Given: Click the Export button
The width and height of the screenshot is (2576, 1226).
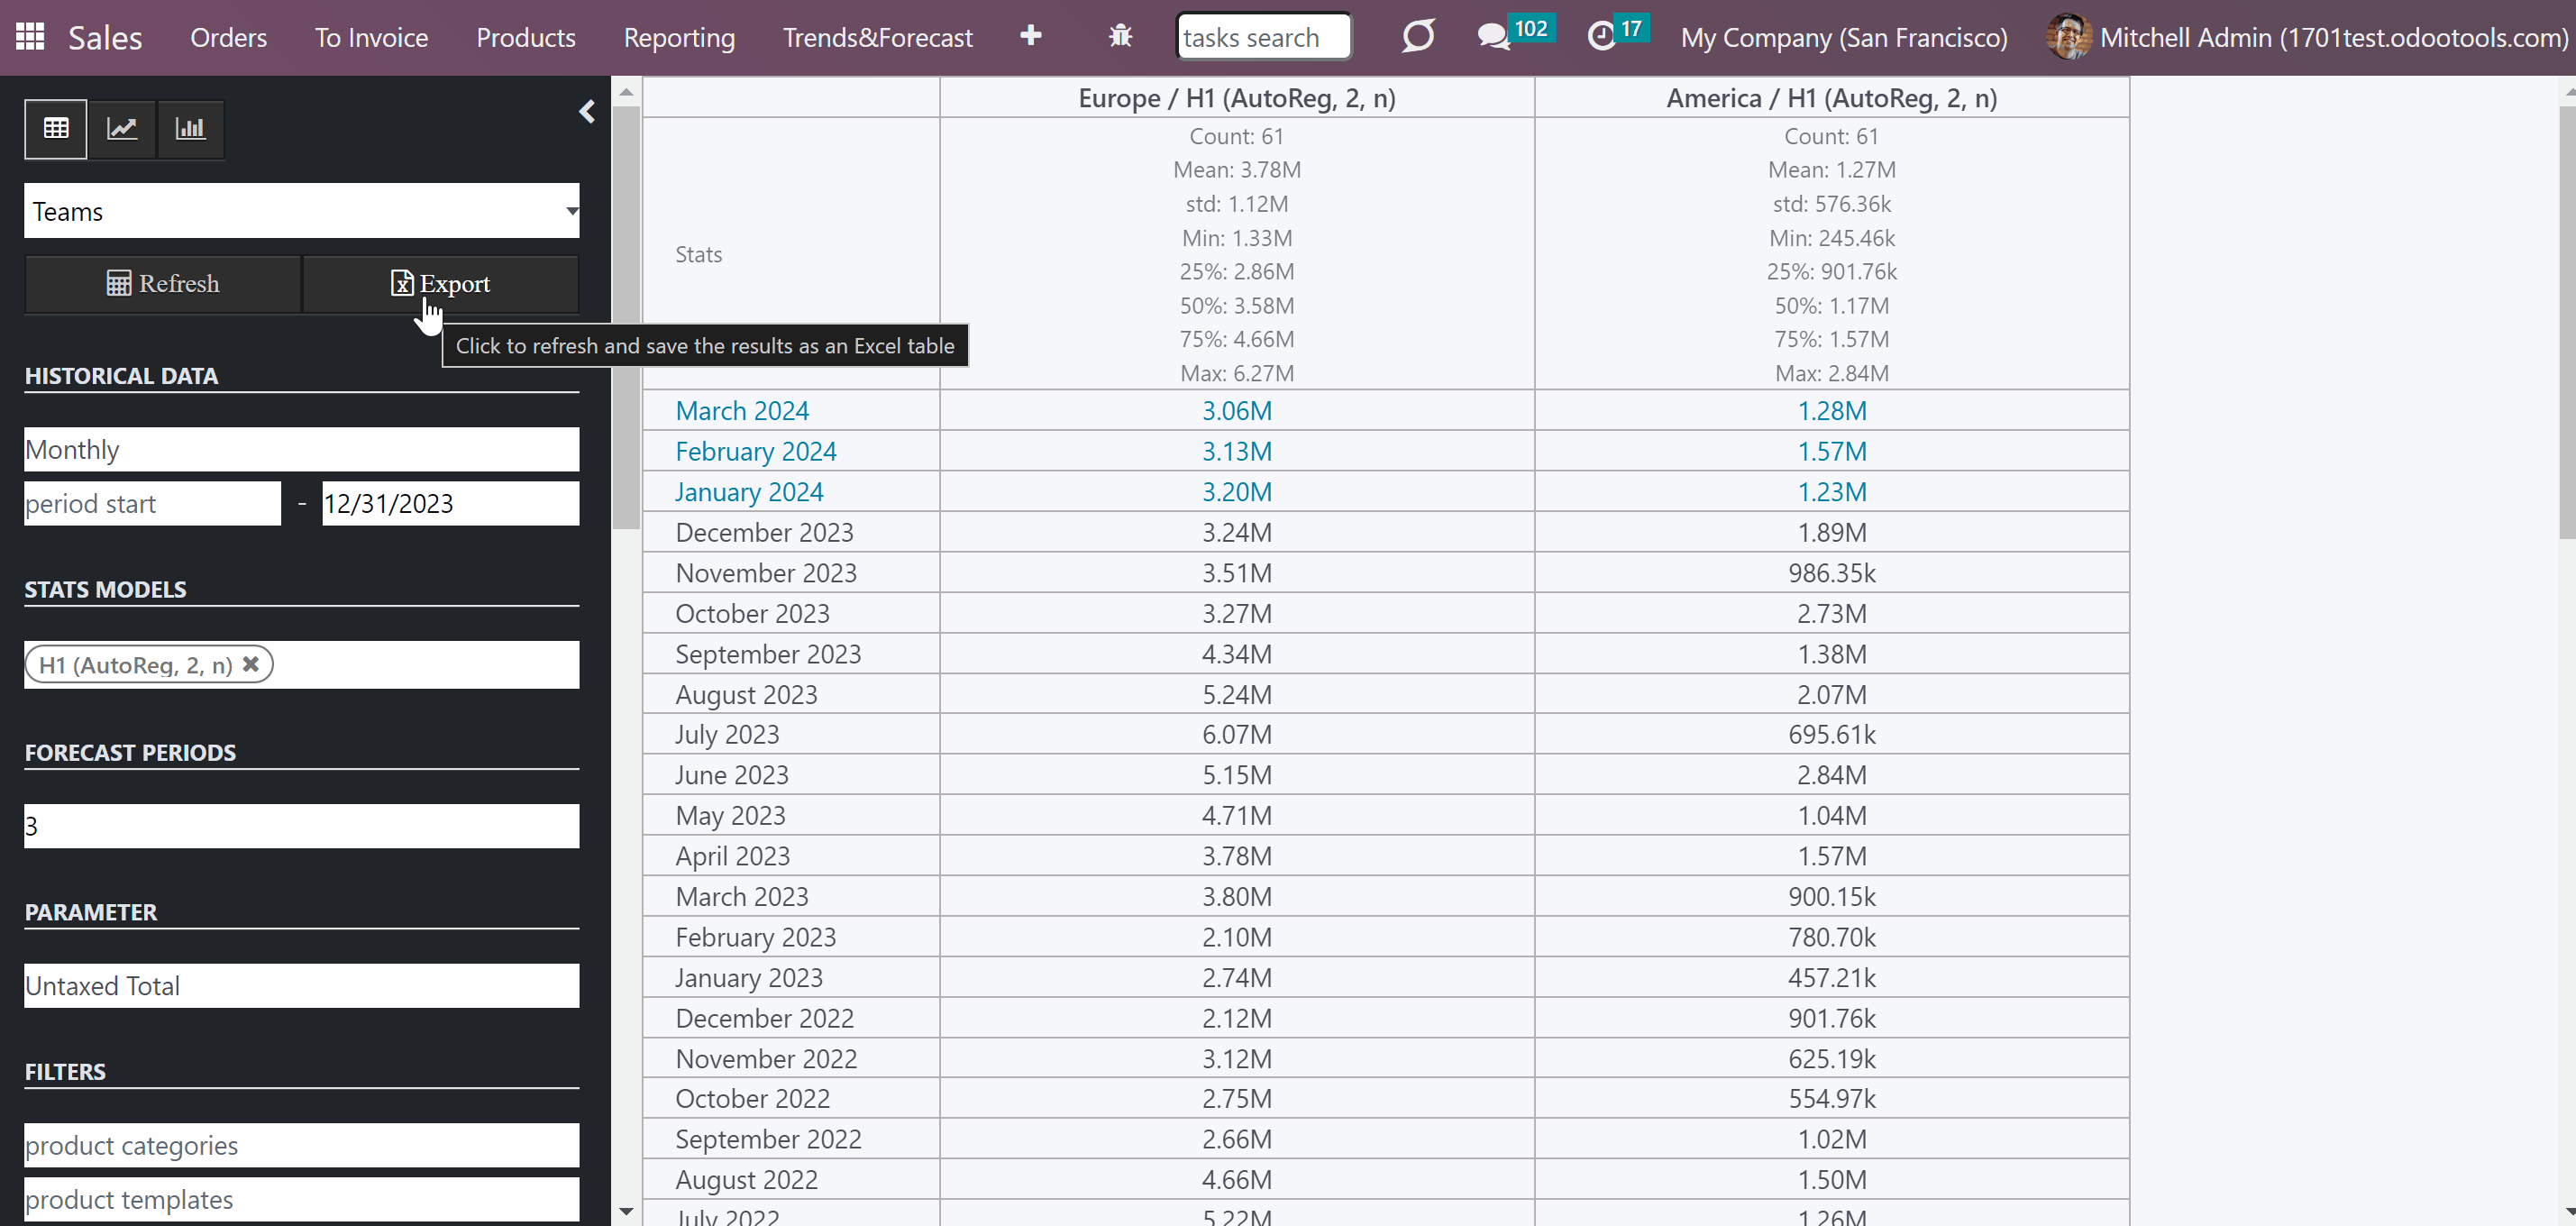Looking at the screenshot, I should (441, 283).
